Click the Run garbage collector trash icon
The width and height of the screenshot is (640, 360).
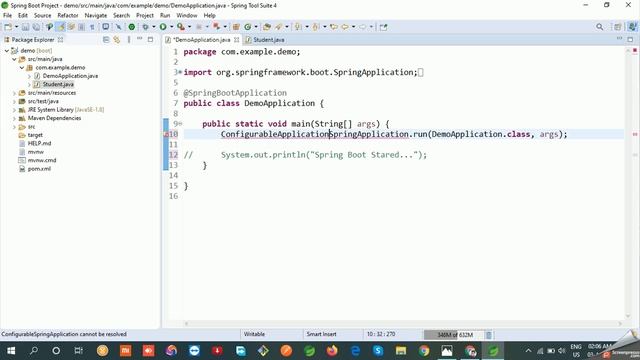click(489, 335)
